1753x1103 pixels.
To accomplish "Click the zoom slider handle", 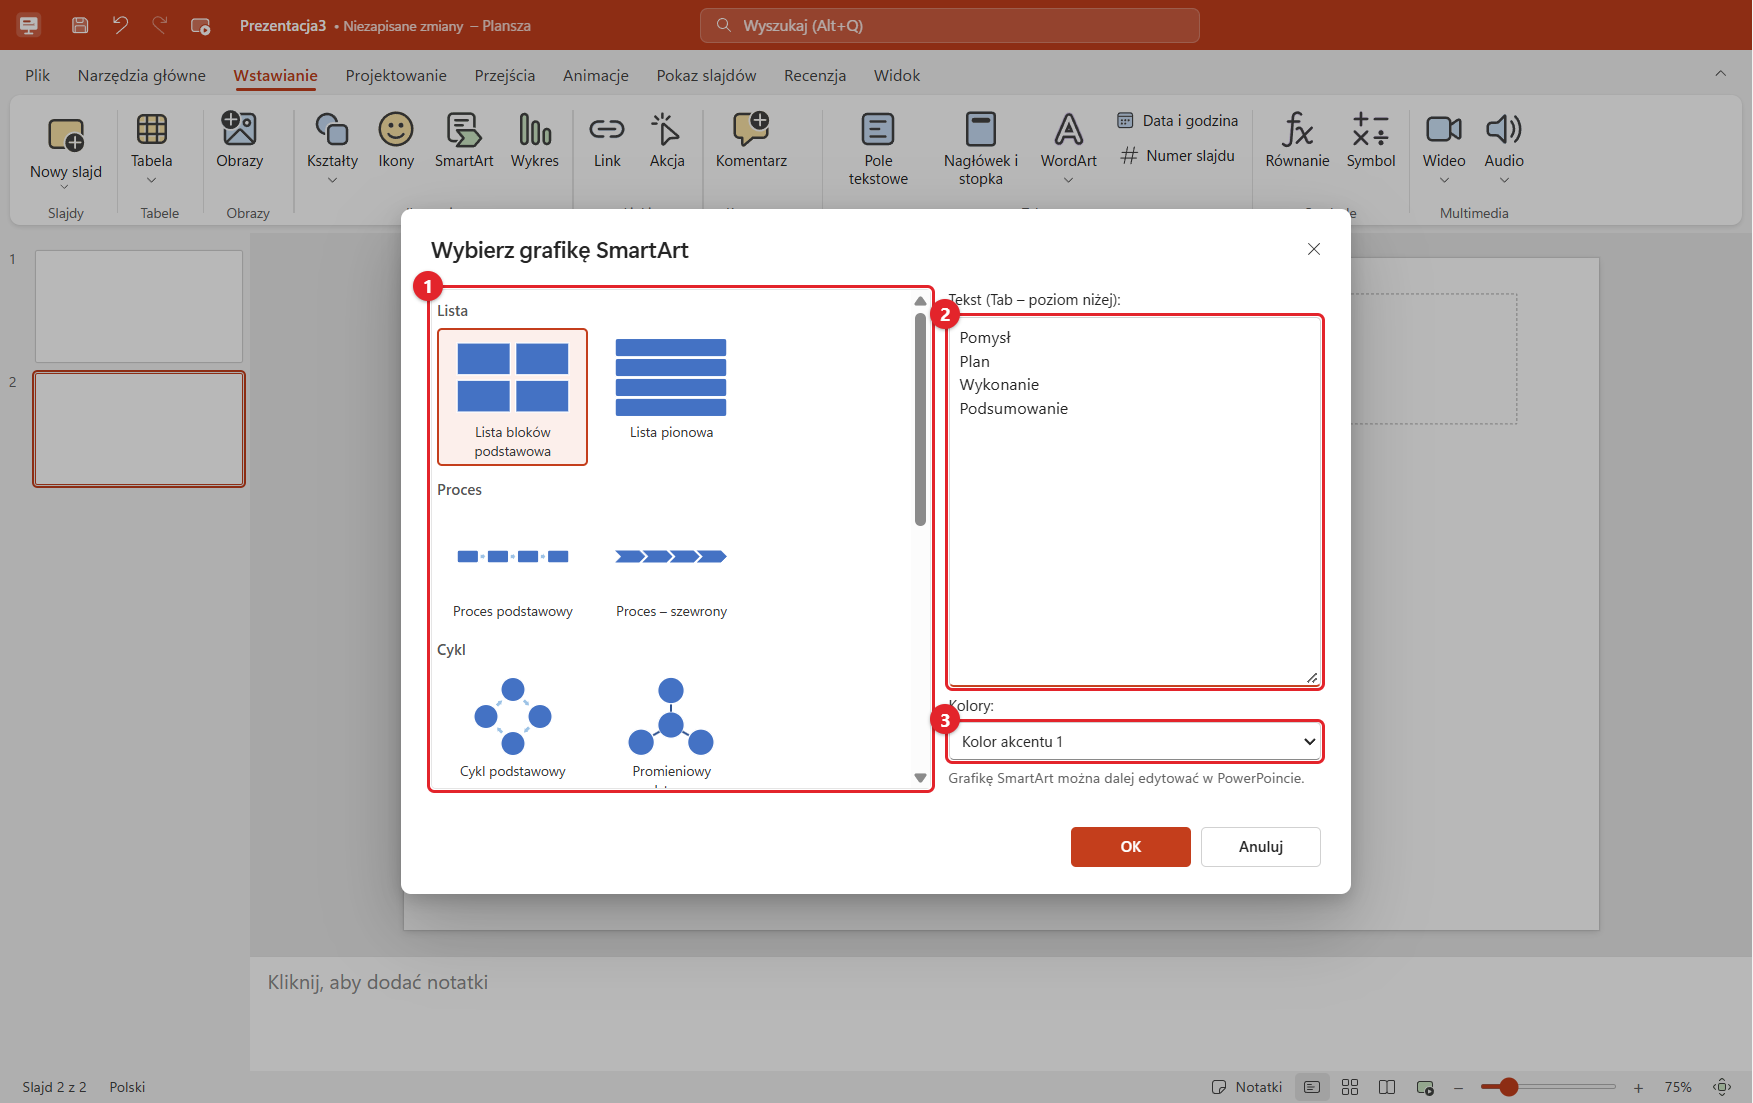I will [x=1509, y=1087].
